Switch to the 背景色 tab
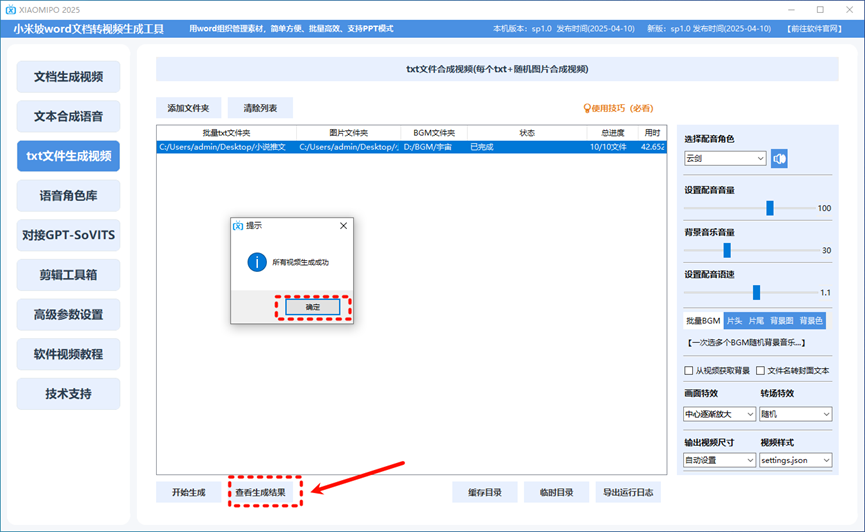Image resolution: width=865 pixels, height=532 pixels. pyautogui.click(x=810, y=321)
